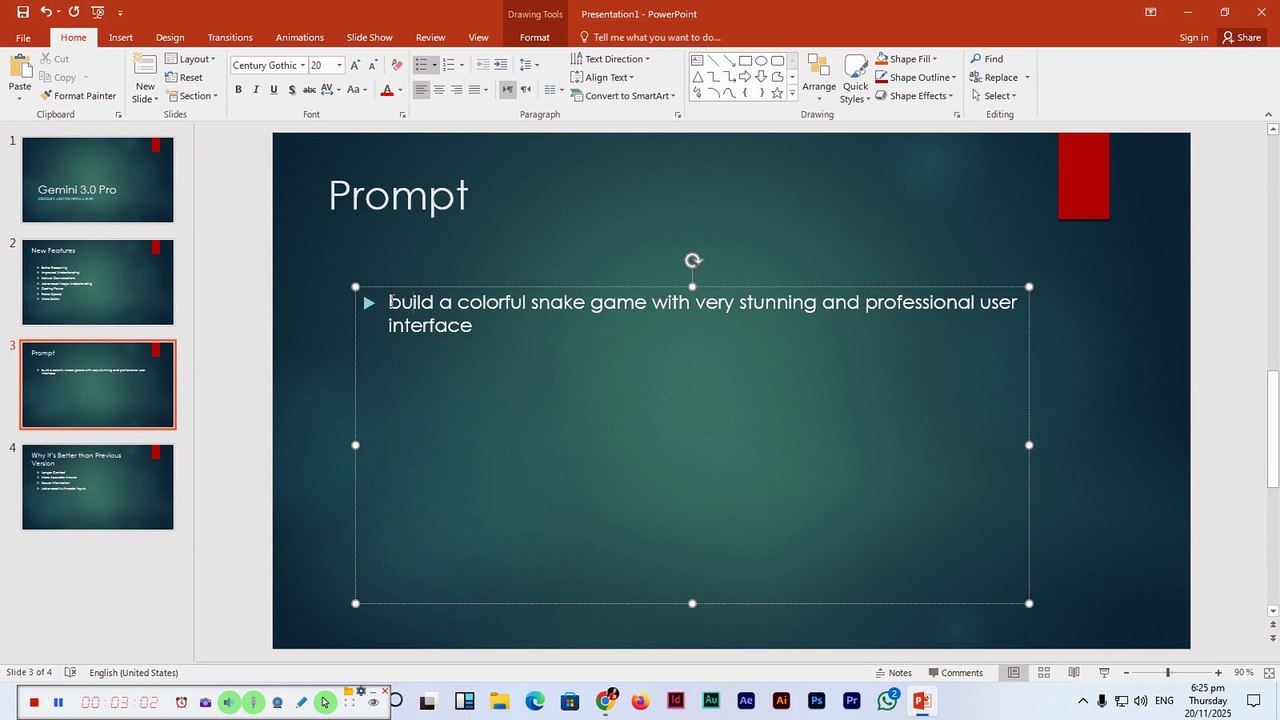Toggle Italic formatting
This screenshot has height=720, width=1280.
[256, 90]
